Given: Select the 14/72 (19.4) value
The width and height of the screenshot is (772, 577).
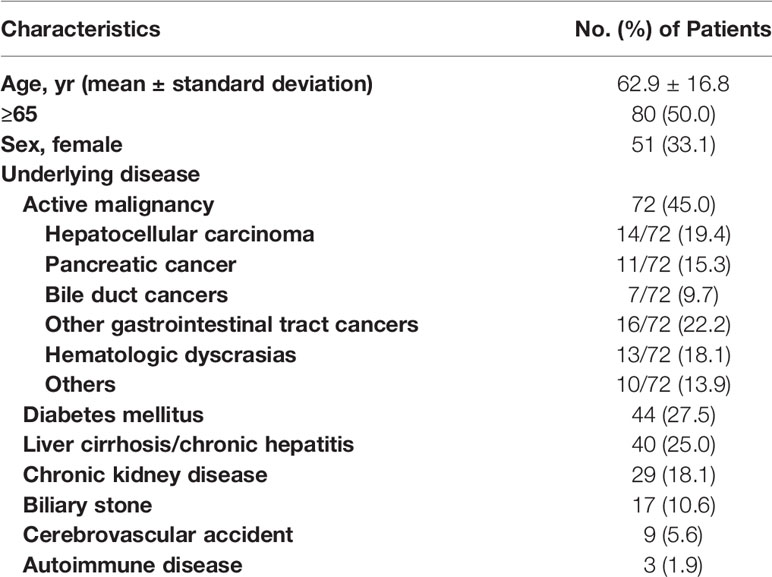Looking at the screenshot, I should 673,234.
